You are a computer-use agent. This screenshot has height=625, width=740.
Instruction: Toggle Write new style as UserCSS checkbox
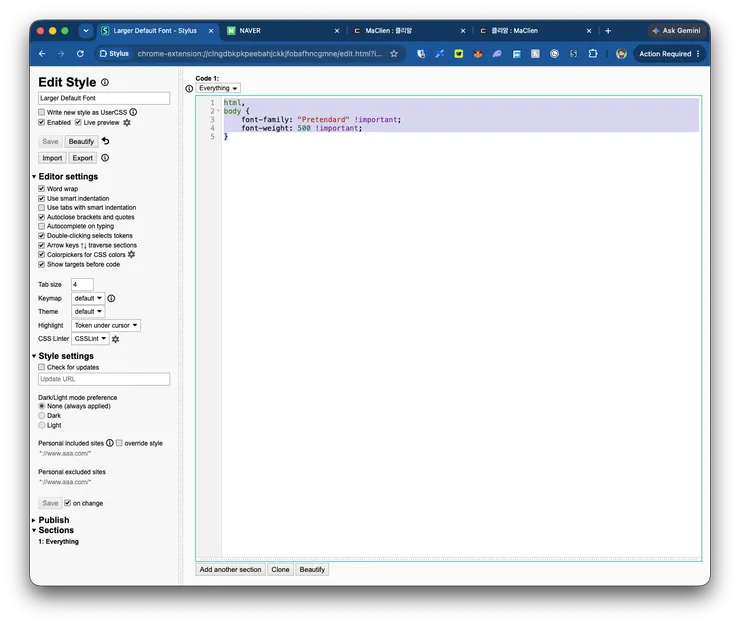(42, 112)
